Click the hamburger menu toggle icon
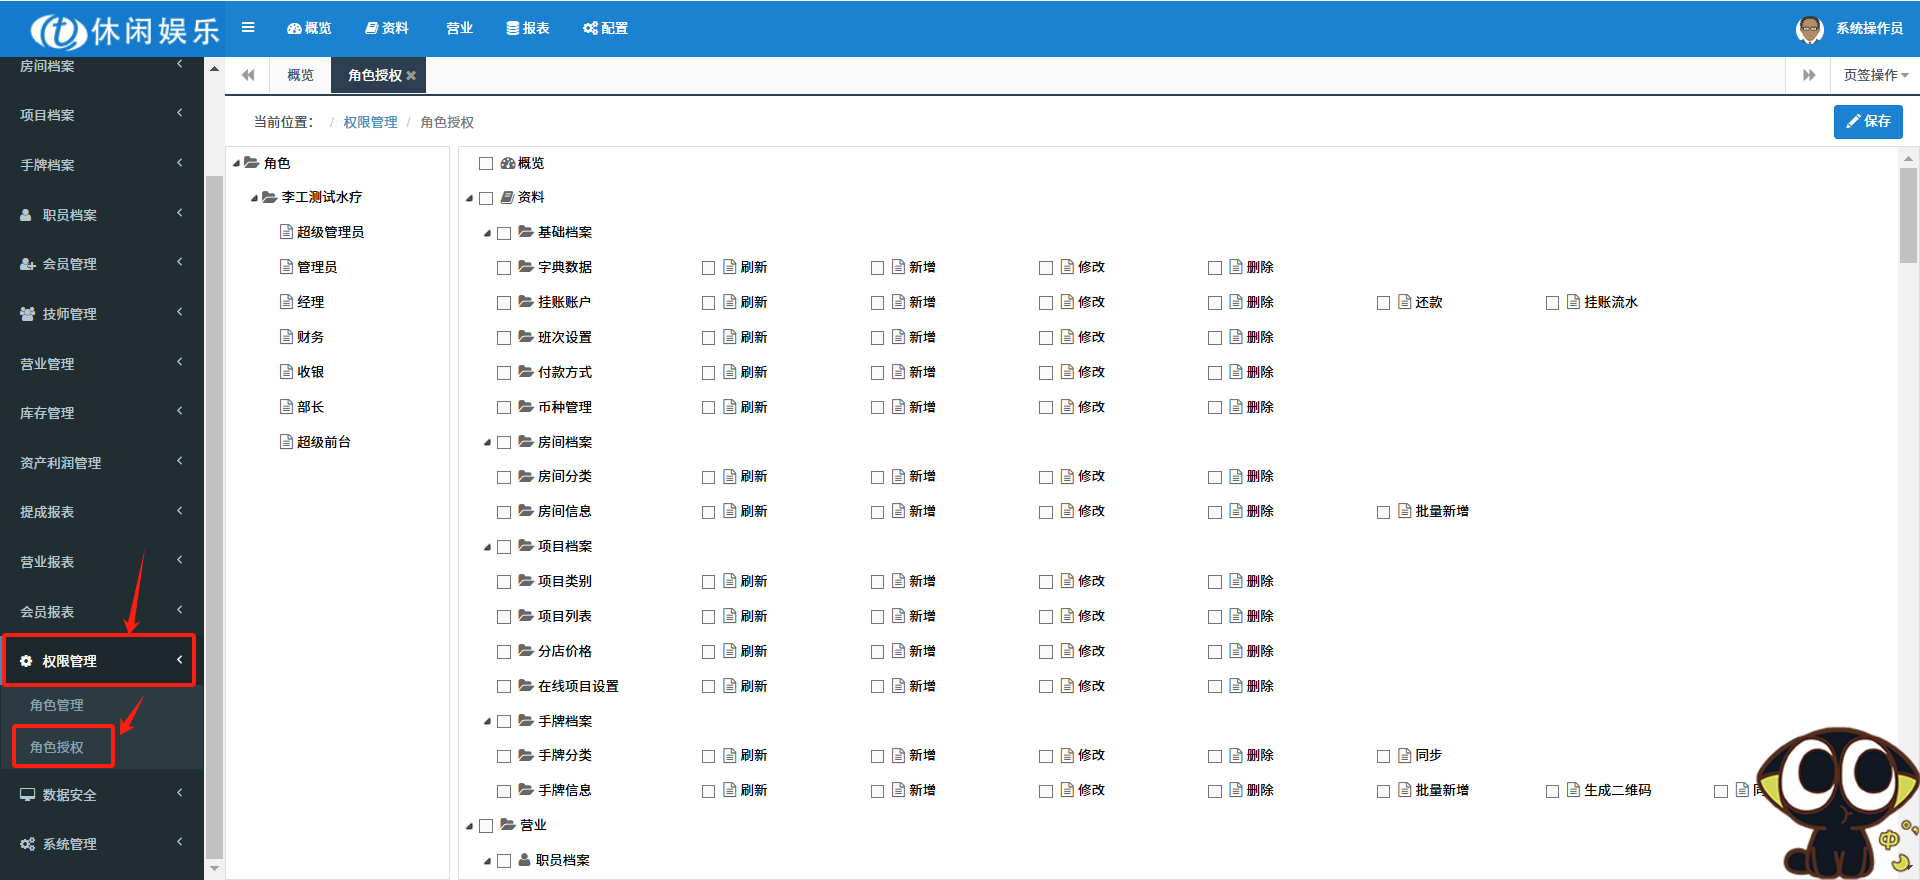 point(248,28)
